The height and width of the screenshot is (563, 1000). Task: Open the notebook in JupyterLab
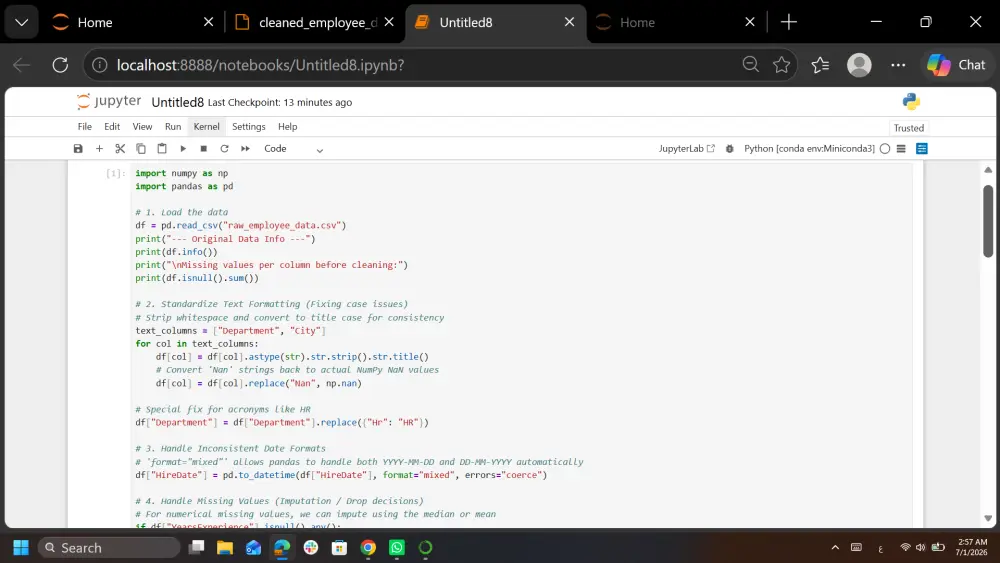(687, 149)
